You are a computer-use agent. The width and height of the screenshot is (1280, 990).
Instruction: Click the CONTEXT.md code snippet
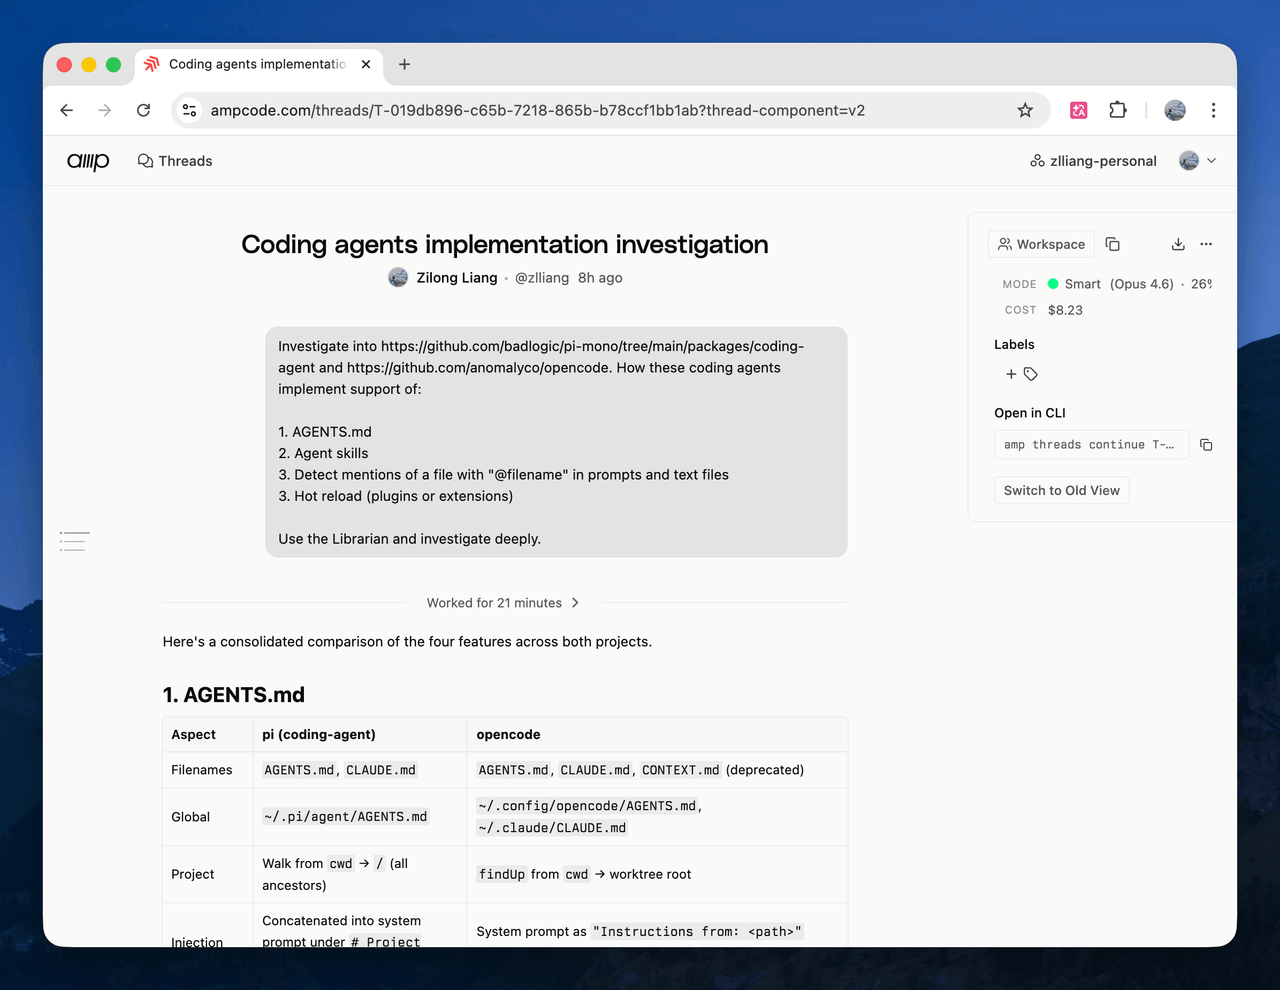coord(681,770)
